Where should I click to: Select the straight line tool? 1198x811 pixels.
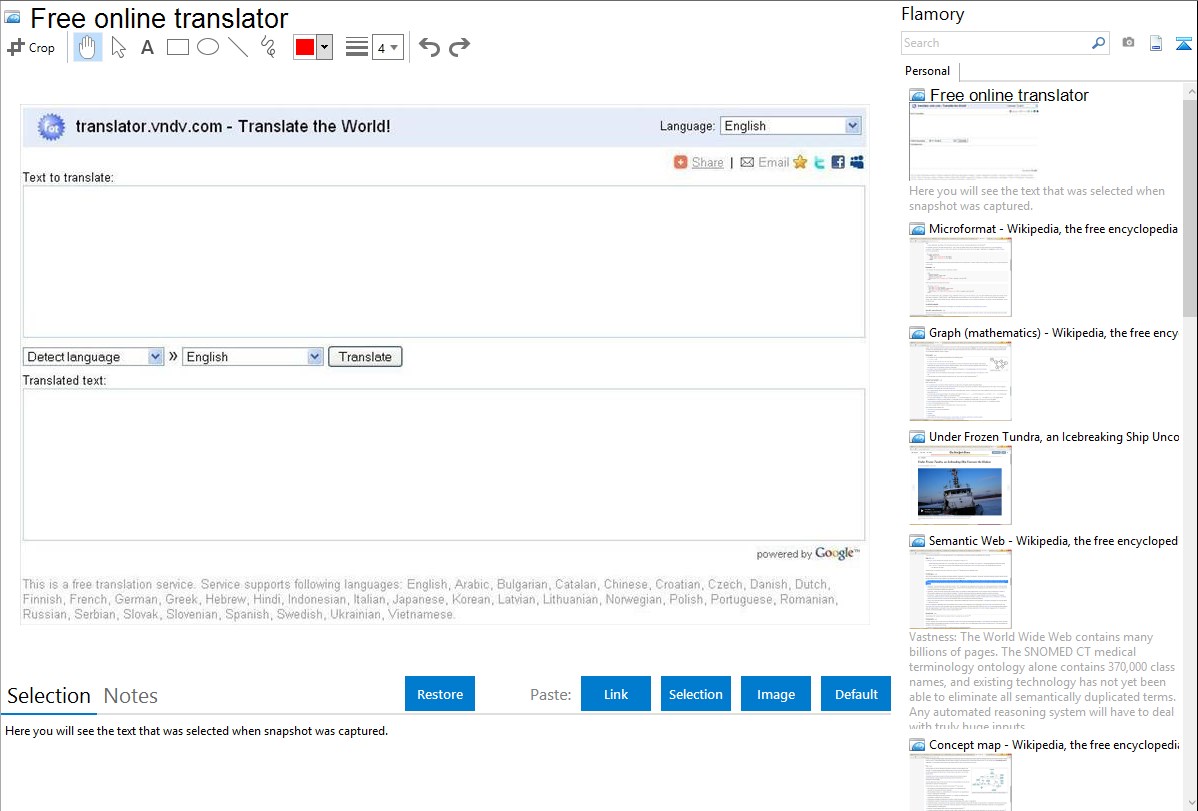pyautogui.click(x=238, y=47)
